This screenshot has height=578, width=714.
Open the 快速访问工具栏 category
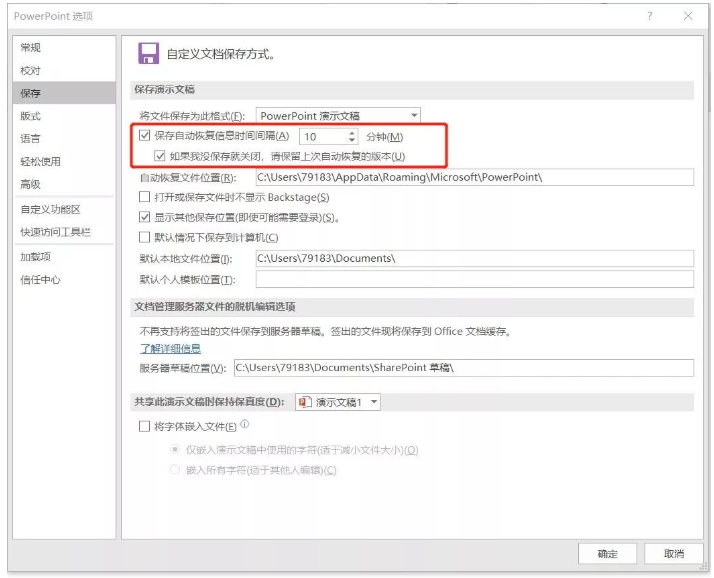64,232
